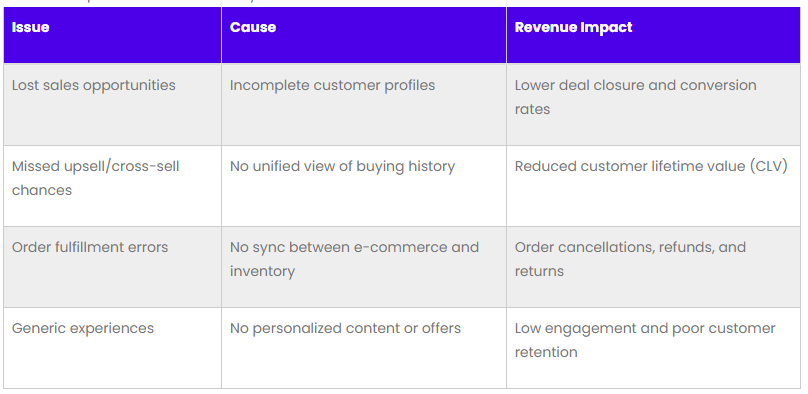Click the word returns in Revenue Impact column
The image size is (808, 394).
coord(539,271)
